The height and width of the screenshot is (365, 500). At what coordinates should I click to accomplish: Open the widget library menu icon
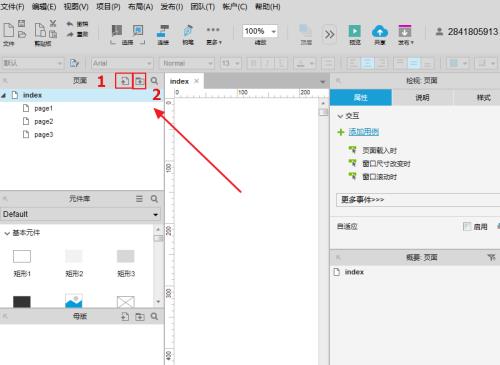point(139,199)
